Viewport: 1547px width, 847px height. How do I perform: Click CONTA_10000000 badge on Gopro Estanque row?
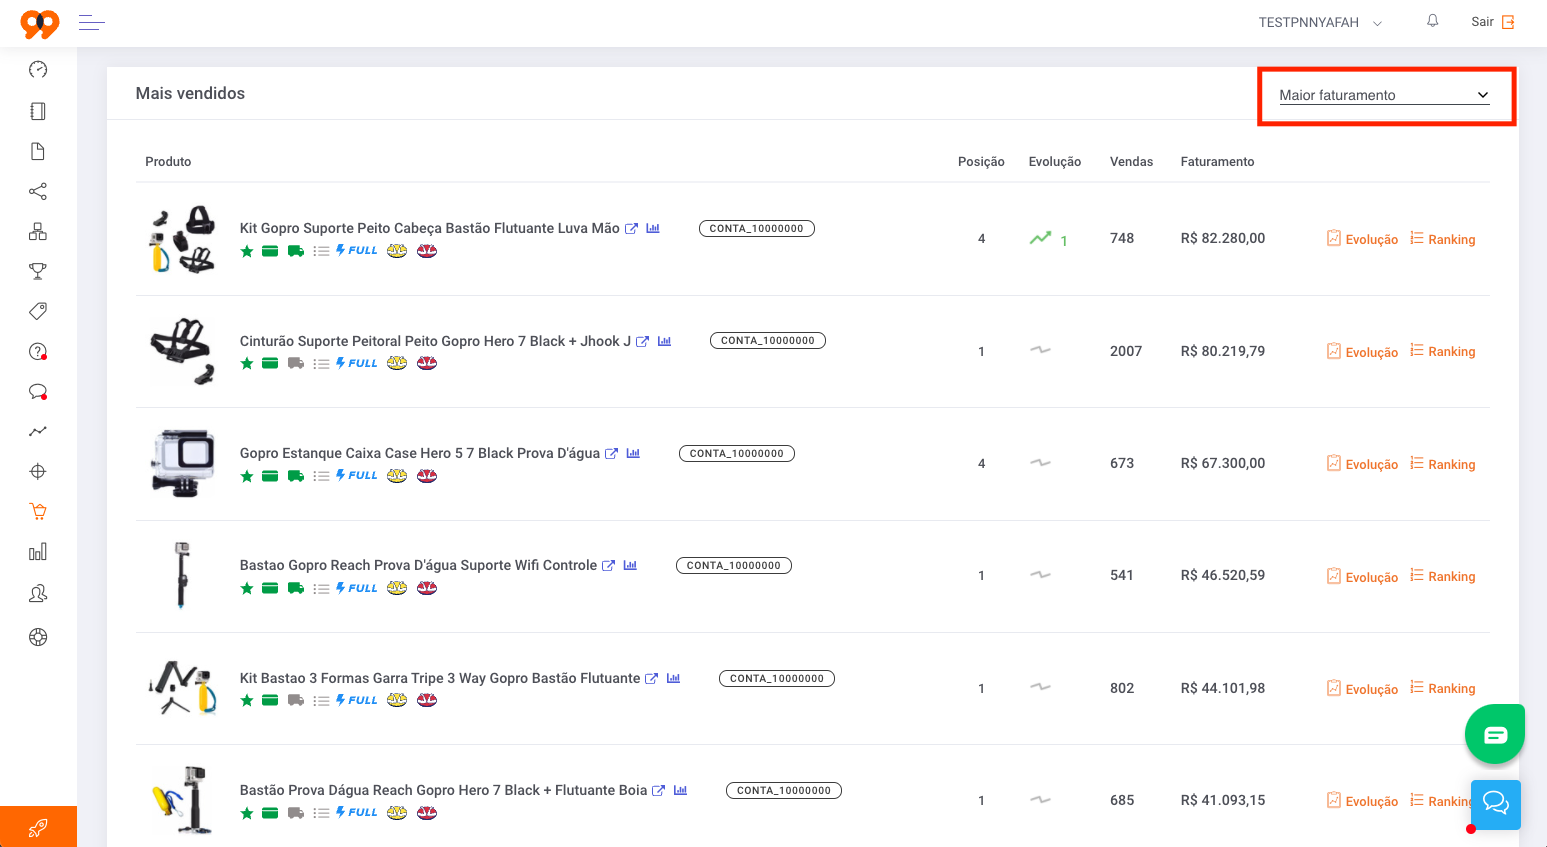click(737, 453)
